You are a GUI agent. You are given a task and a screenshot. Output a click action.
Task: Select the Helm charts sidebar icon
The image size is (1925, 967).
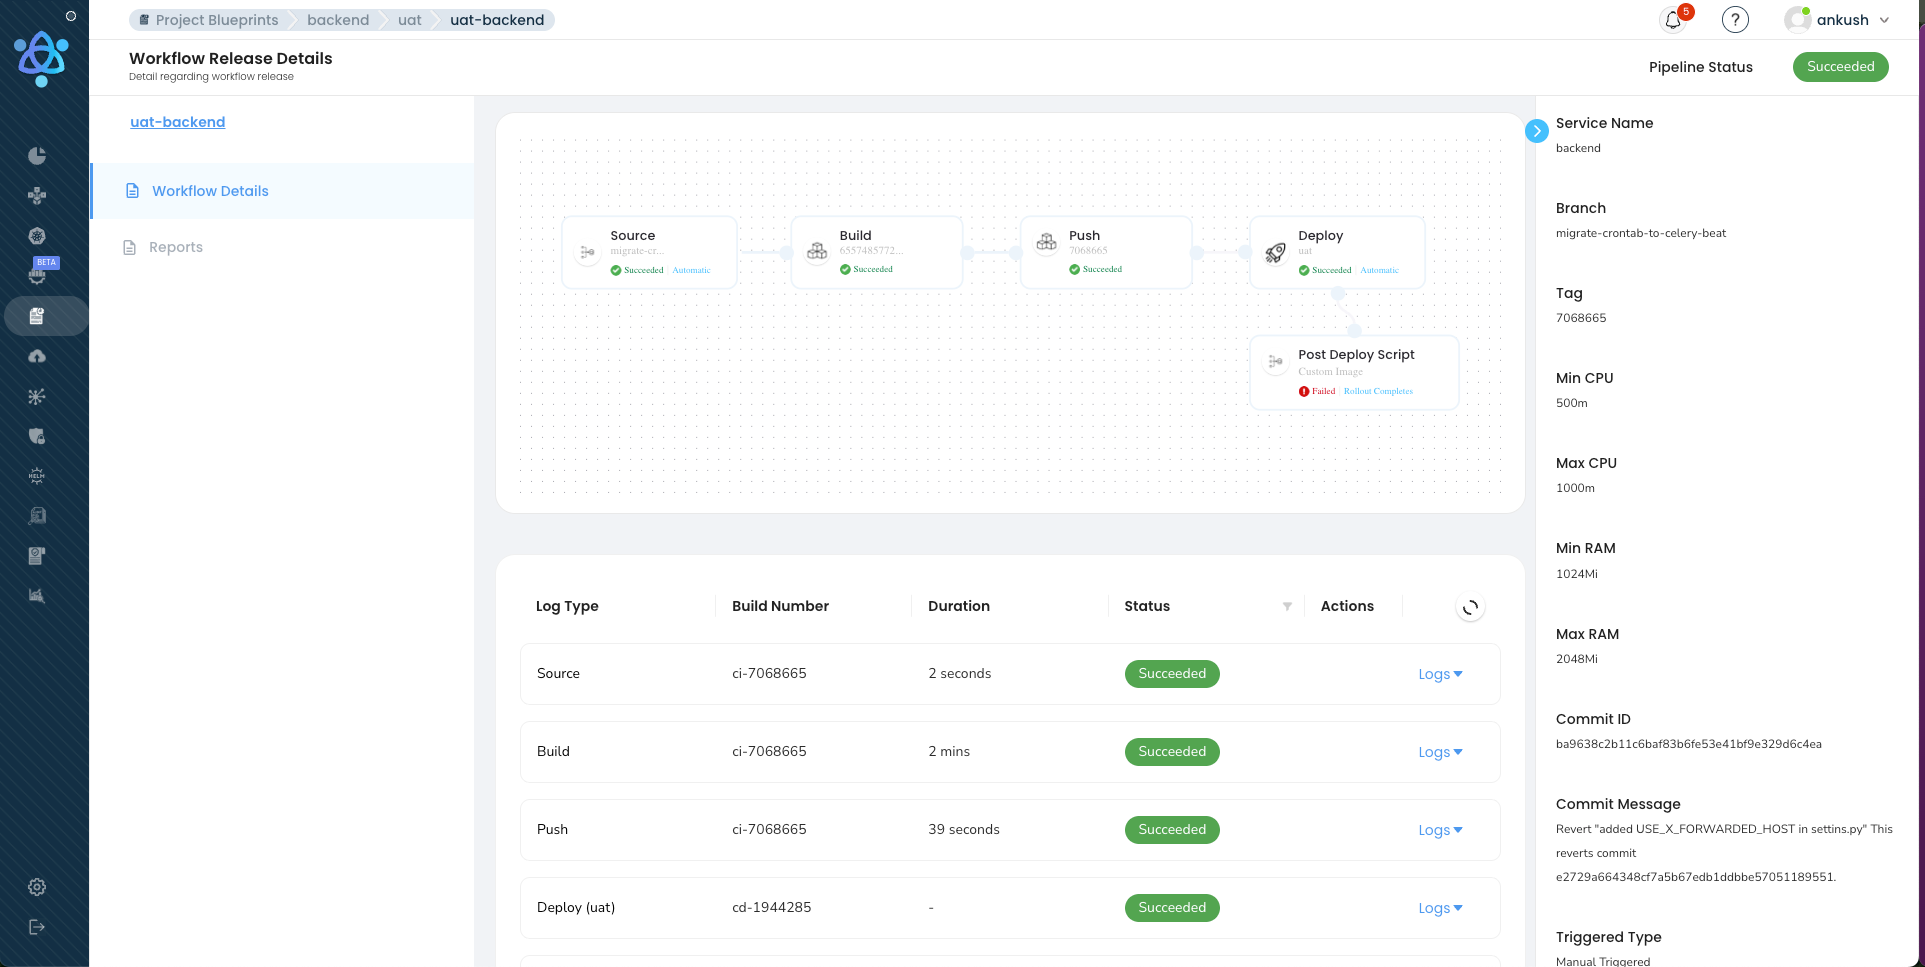tap(36, 476)
